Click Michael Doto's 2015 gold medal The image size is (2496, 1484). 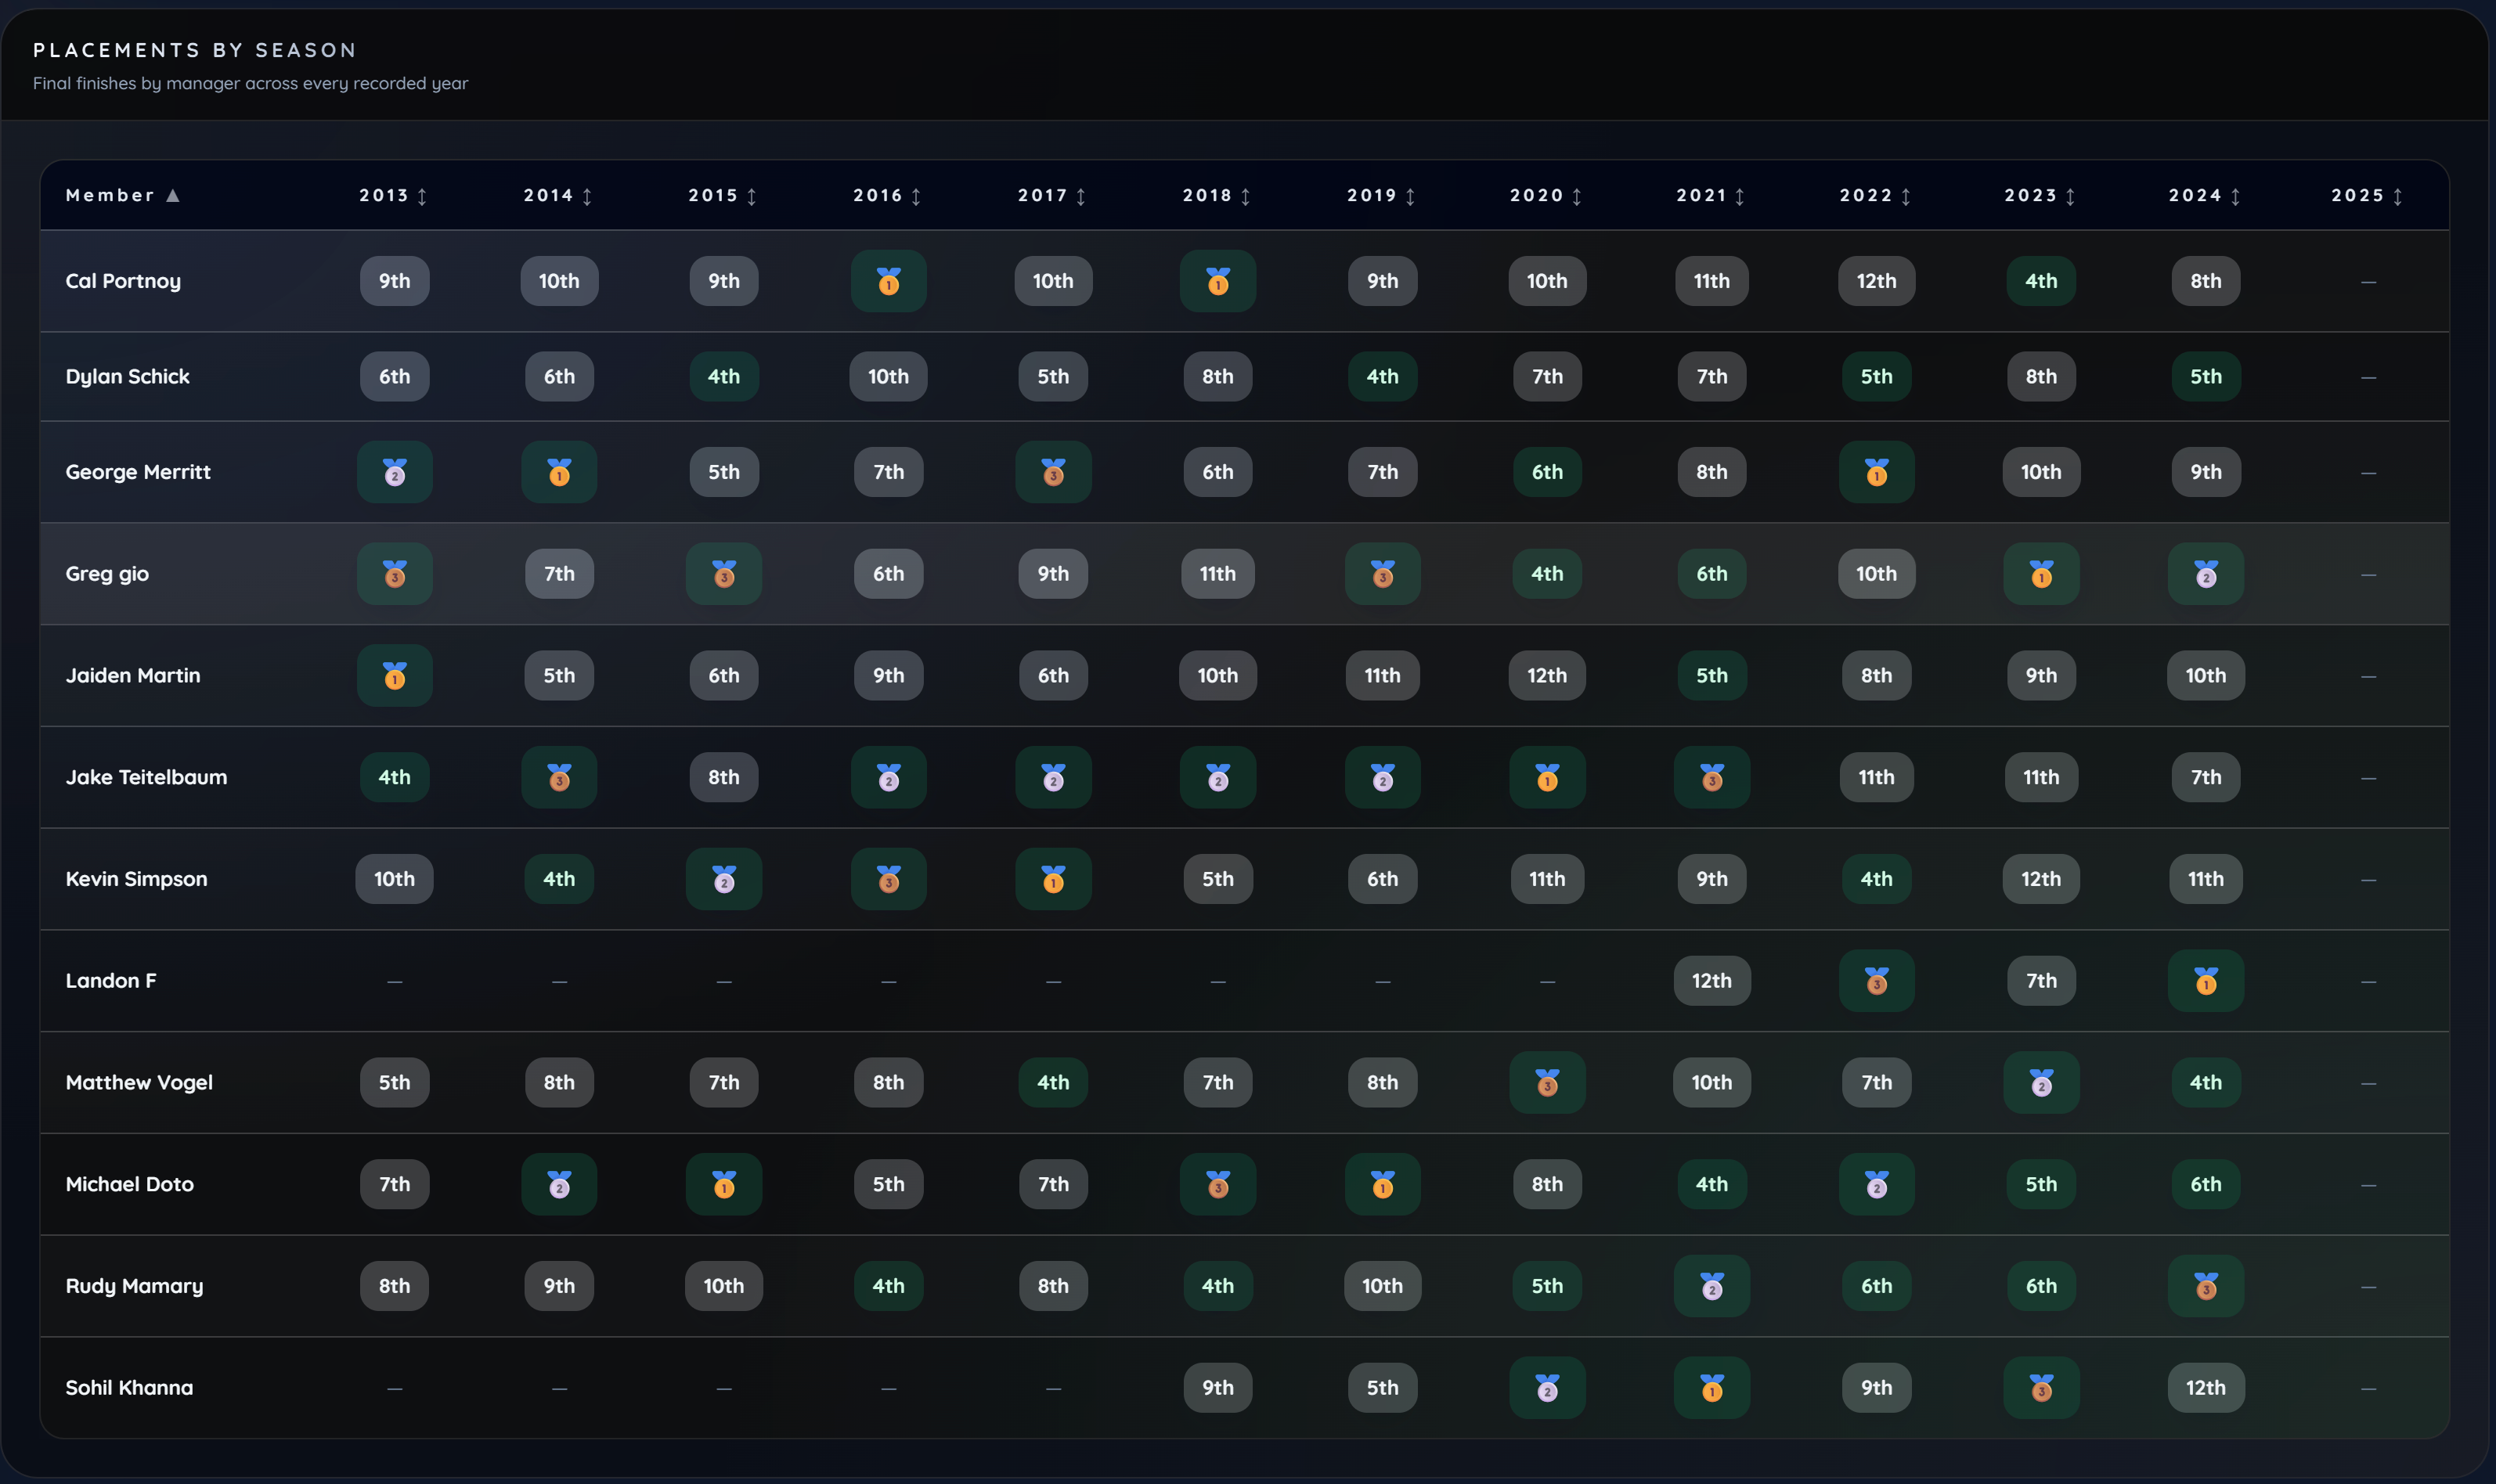724,1184
